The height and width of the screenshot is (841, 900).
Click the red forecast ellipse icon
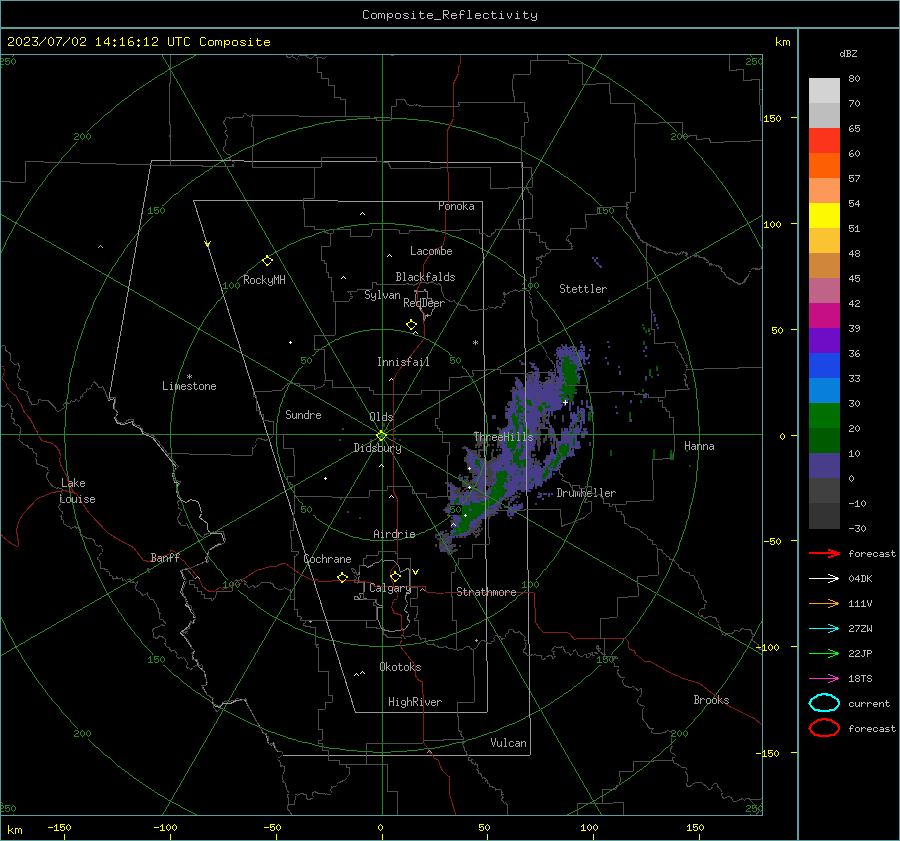824,728
